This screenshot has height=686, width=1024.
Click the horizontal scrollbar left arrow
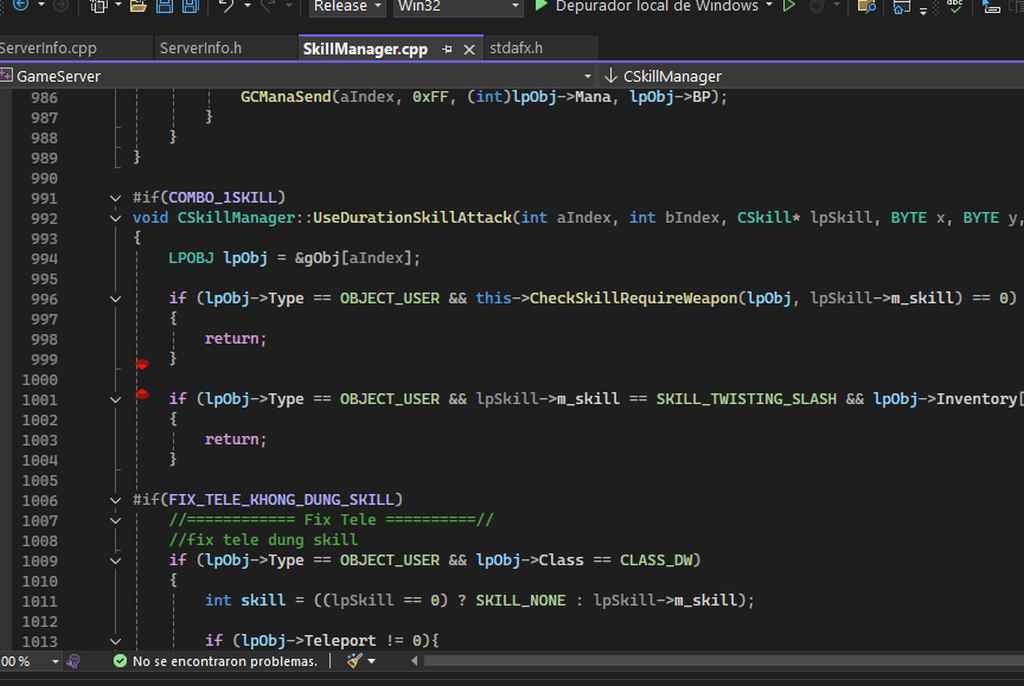pyautogui.click(x=414, y=661)
